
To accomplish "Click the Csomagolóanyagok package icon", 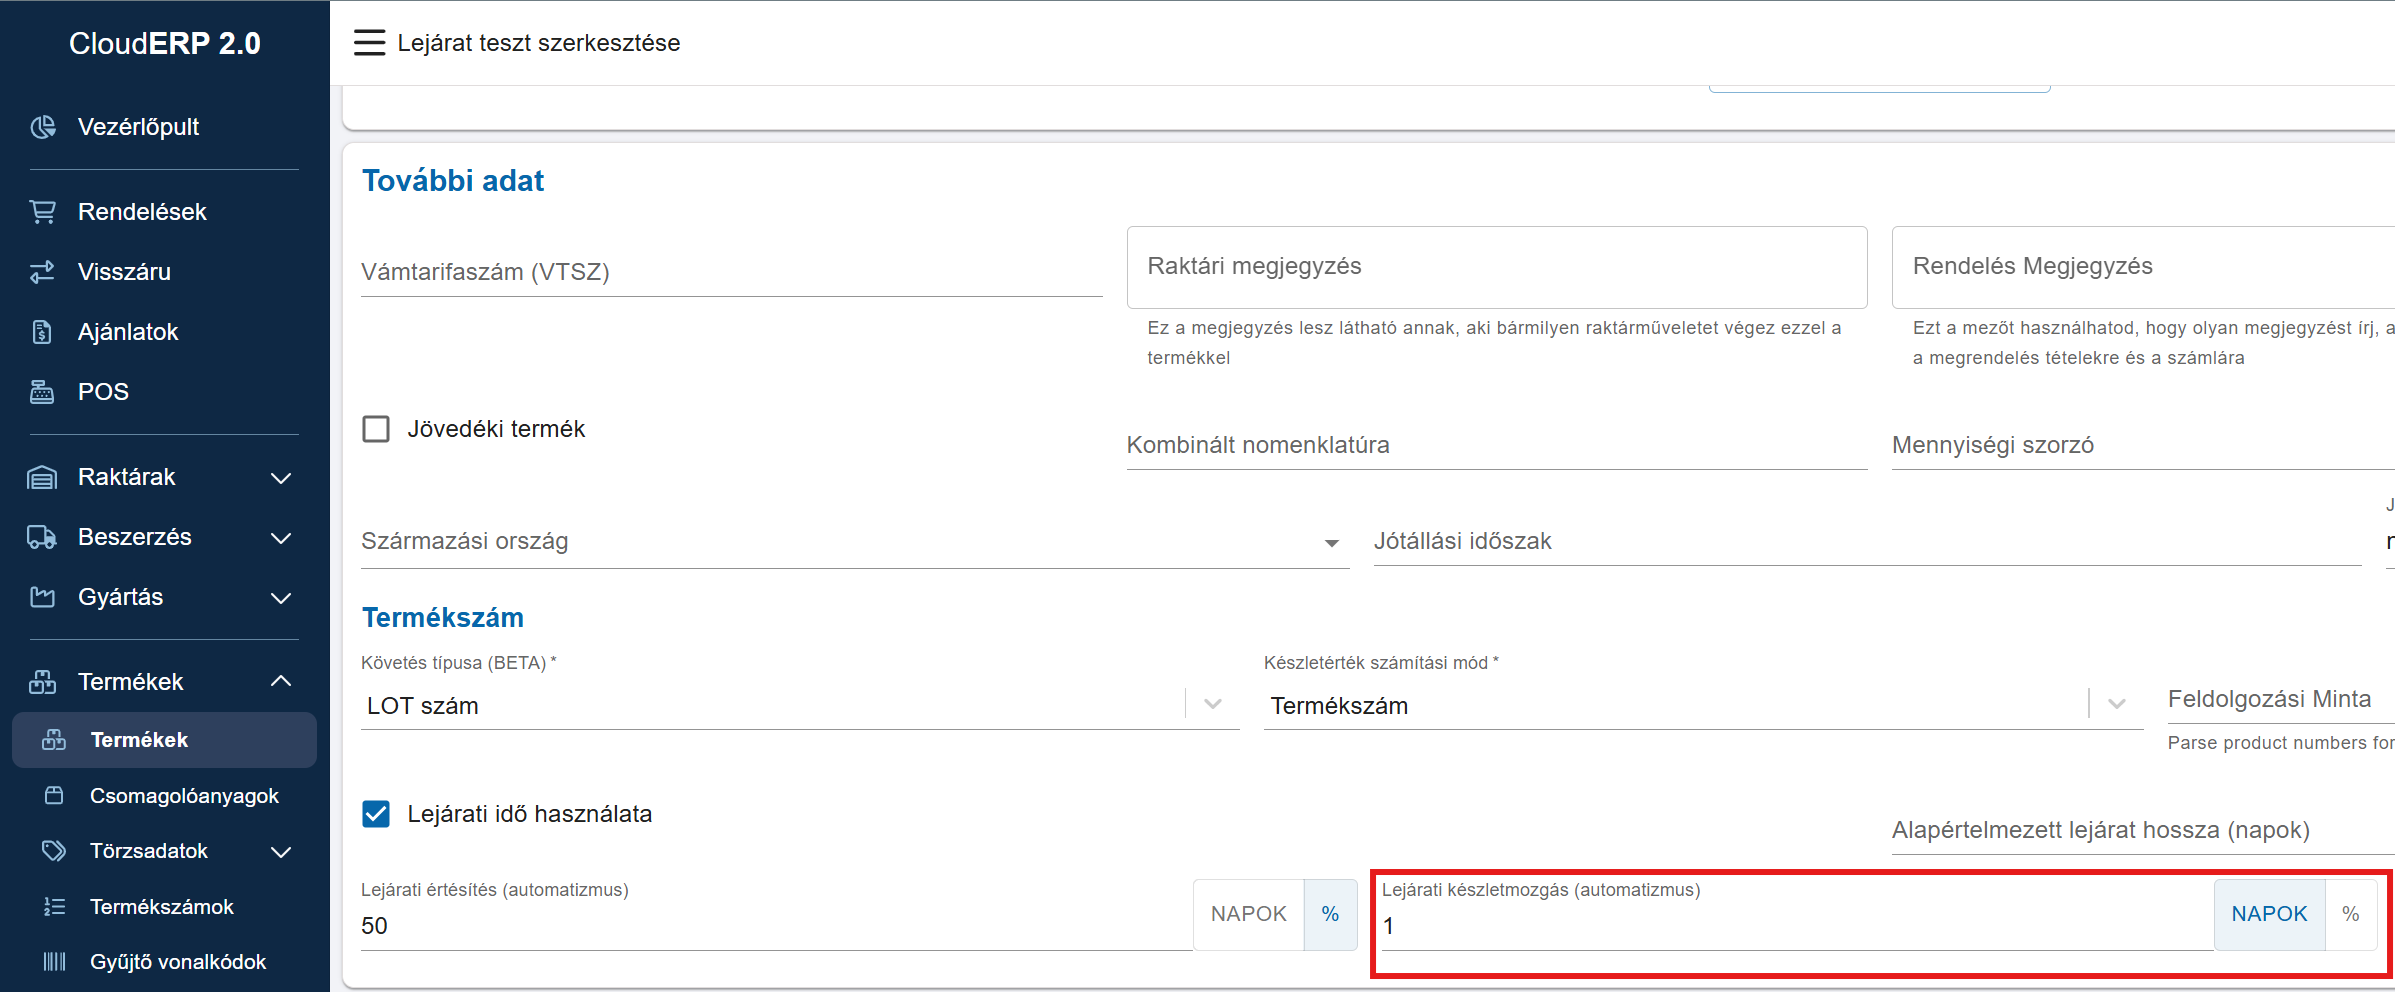I will [54, 796].
